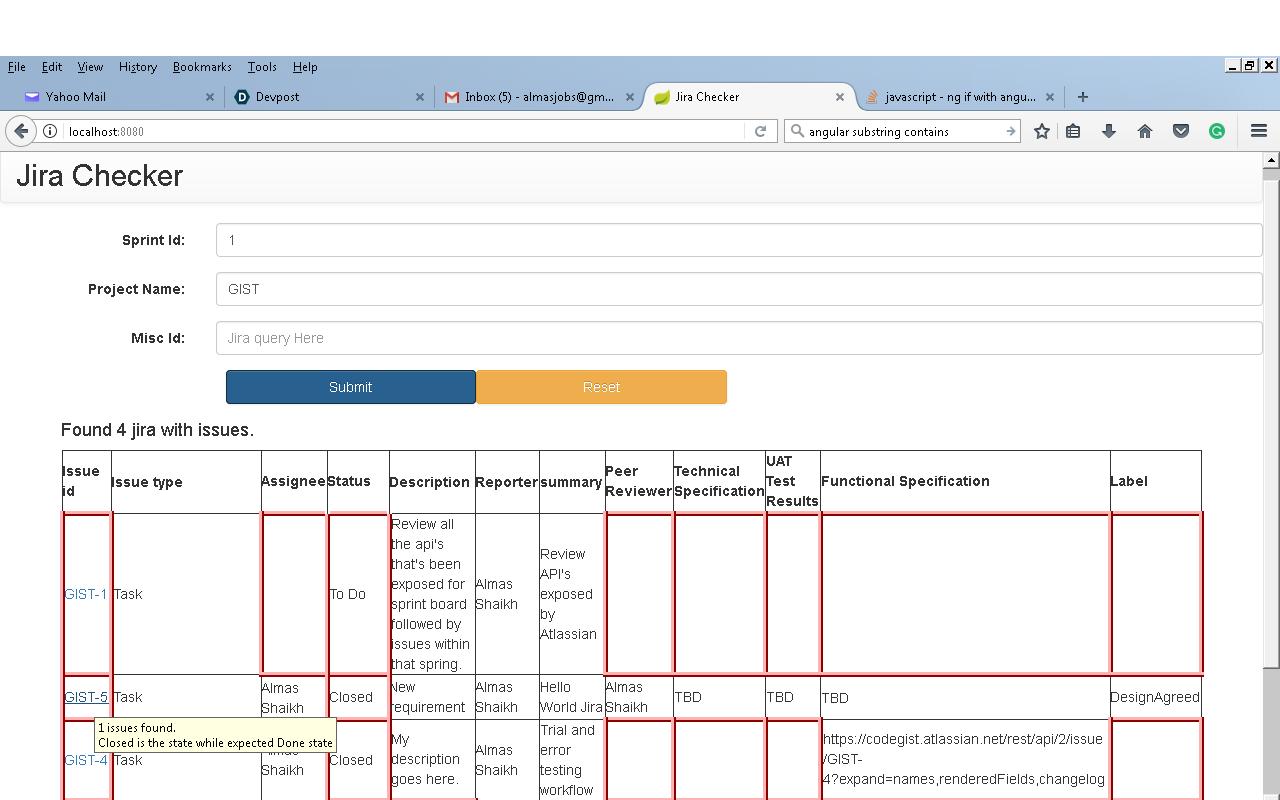This screenshot has height=800, width=1280.
Task: Click the 'Hello World Jira' summary cell
Action: pyautogui.click(x=571, y=697)
